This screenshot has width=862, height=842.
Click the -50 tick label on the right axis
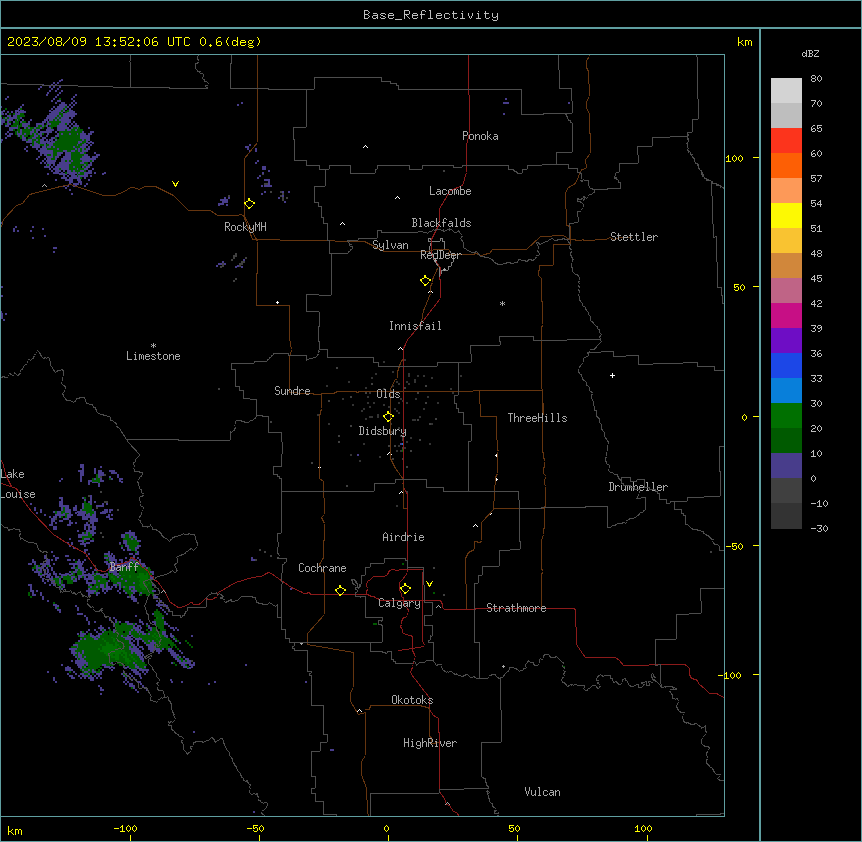pyautogui.click(x=735, y=546)
